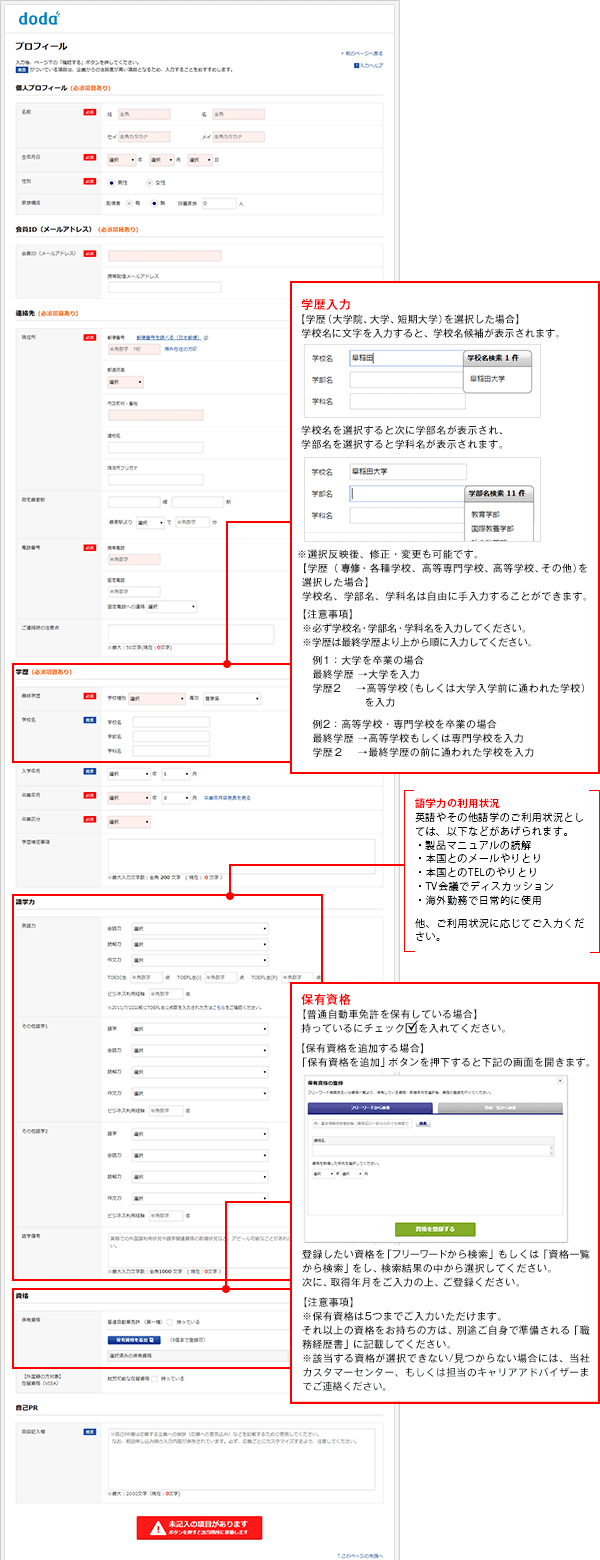This screenshot has width=600, height=1560.
Task: Open the 入力ヘルプ help link
Action: coord(368,65)
